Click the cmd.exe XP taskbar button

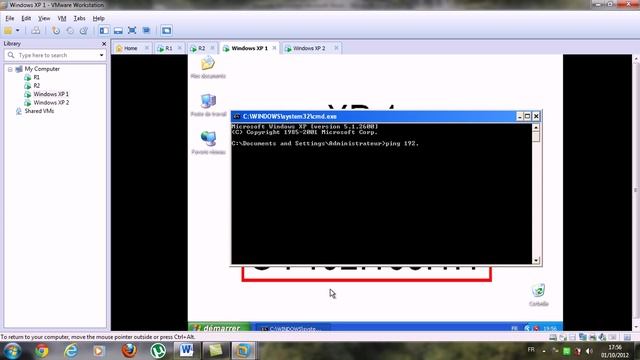(x=293, y=328)
